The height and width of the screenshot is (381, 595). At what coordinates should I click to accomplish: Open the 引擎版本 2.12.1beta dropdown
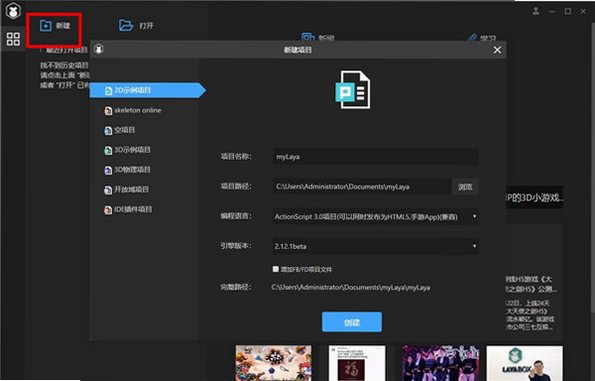point(375,246)
